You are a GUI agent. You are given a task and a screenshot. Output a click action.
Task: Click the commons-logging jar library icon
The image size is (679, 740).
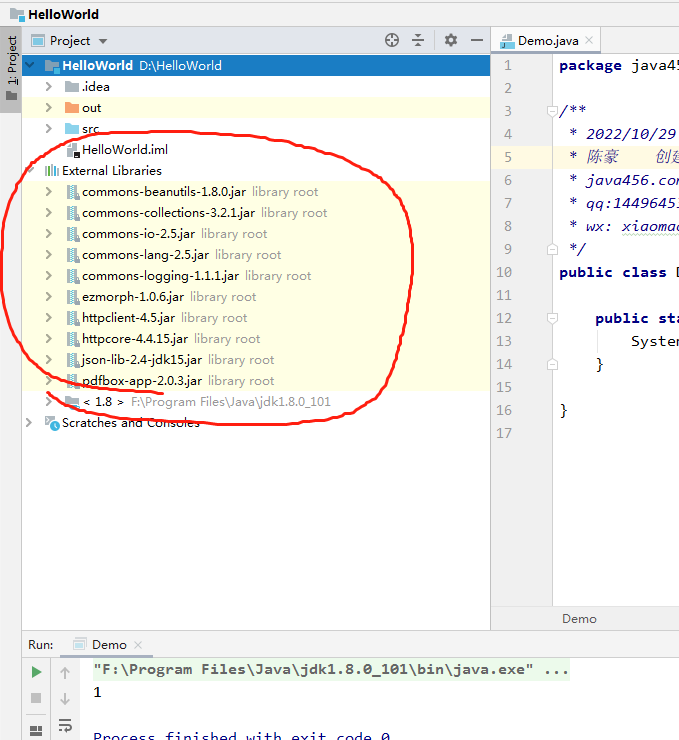(x=73, y=276)
